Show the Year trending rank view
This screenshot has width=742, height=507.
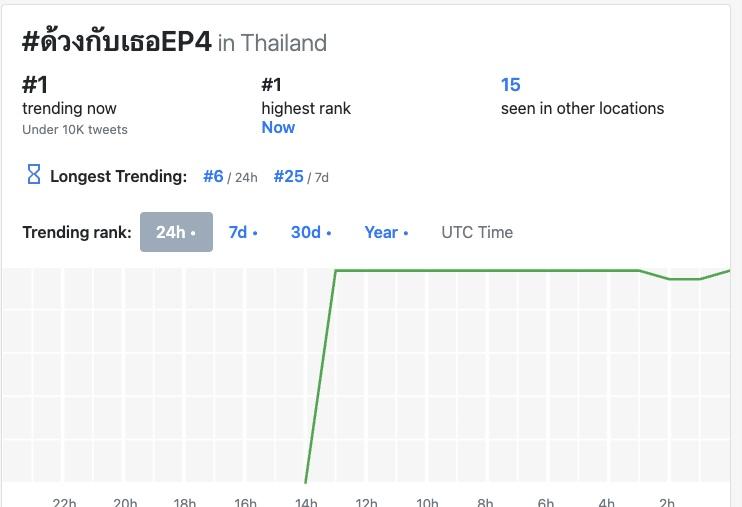click(x=386, y=232)
